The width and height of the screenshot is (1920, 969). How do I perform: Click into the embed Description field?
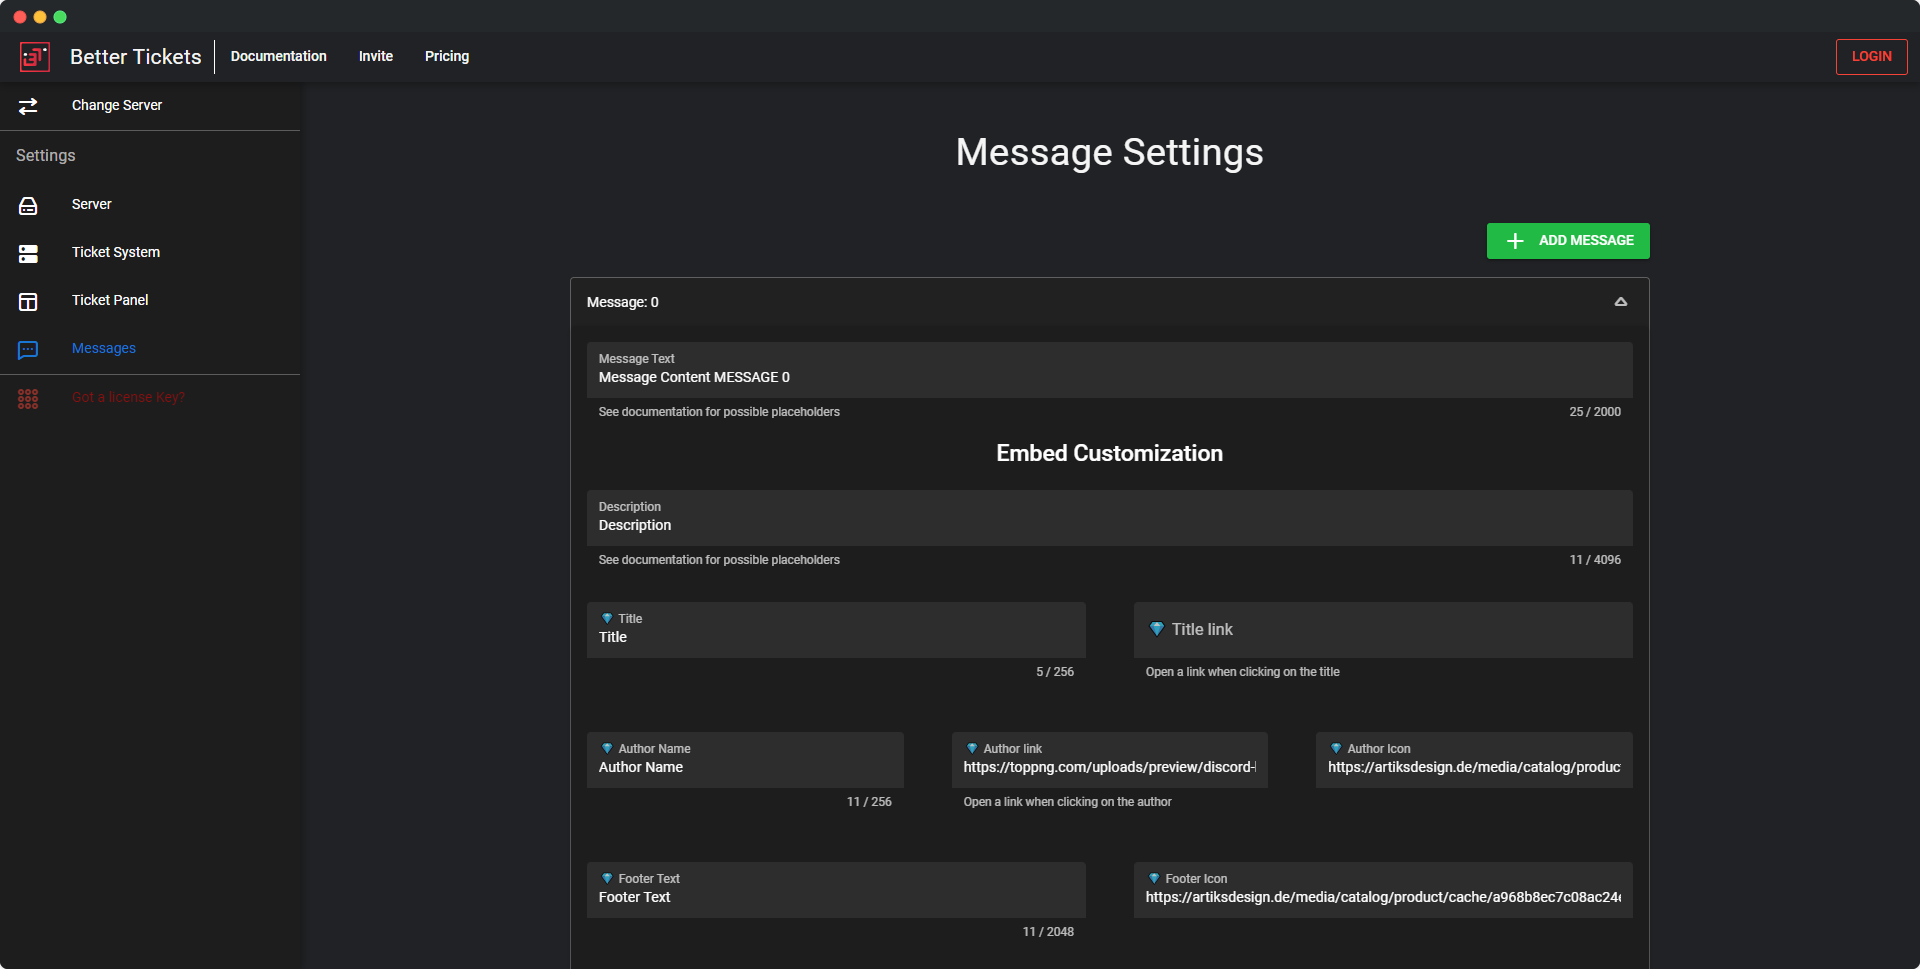(1108, 525)
